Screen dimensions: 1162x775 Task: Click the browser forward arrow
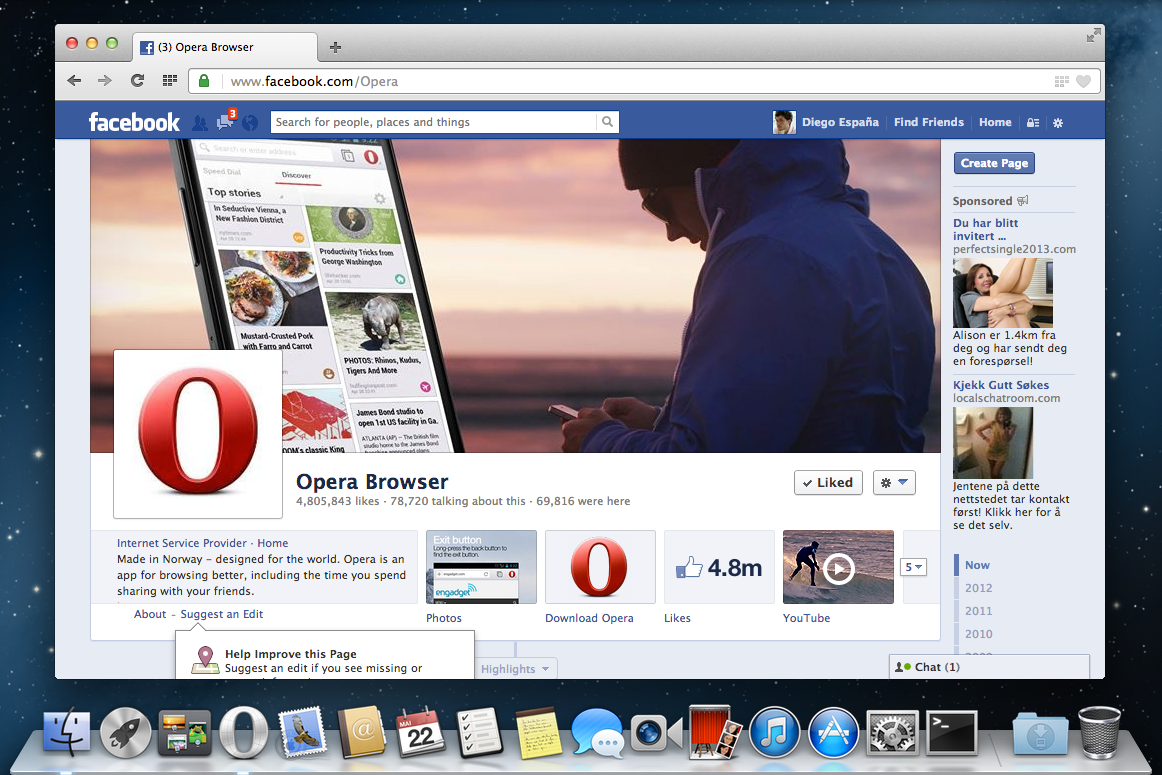click(x=104, y=81)
